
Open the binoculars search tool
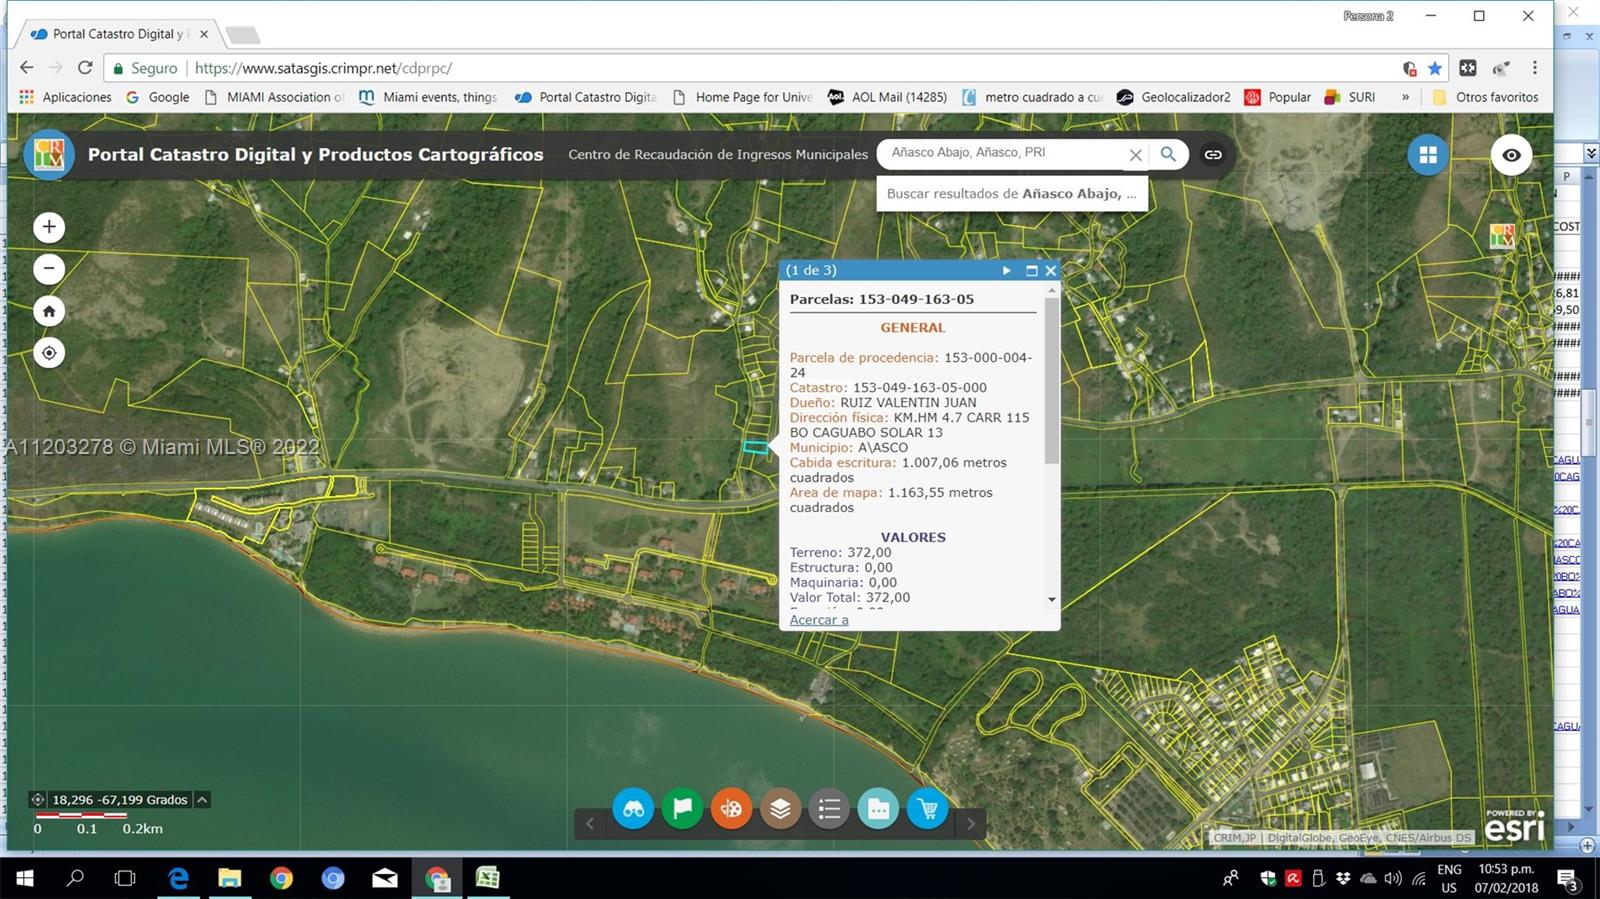coord(633,809)
